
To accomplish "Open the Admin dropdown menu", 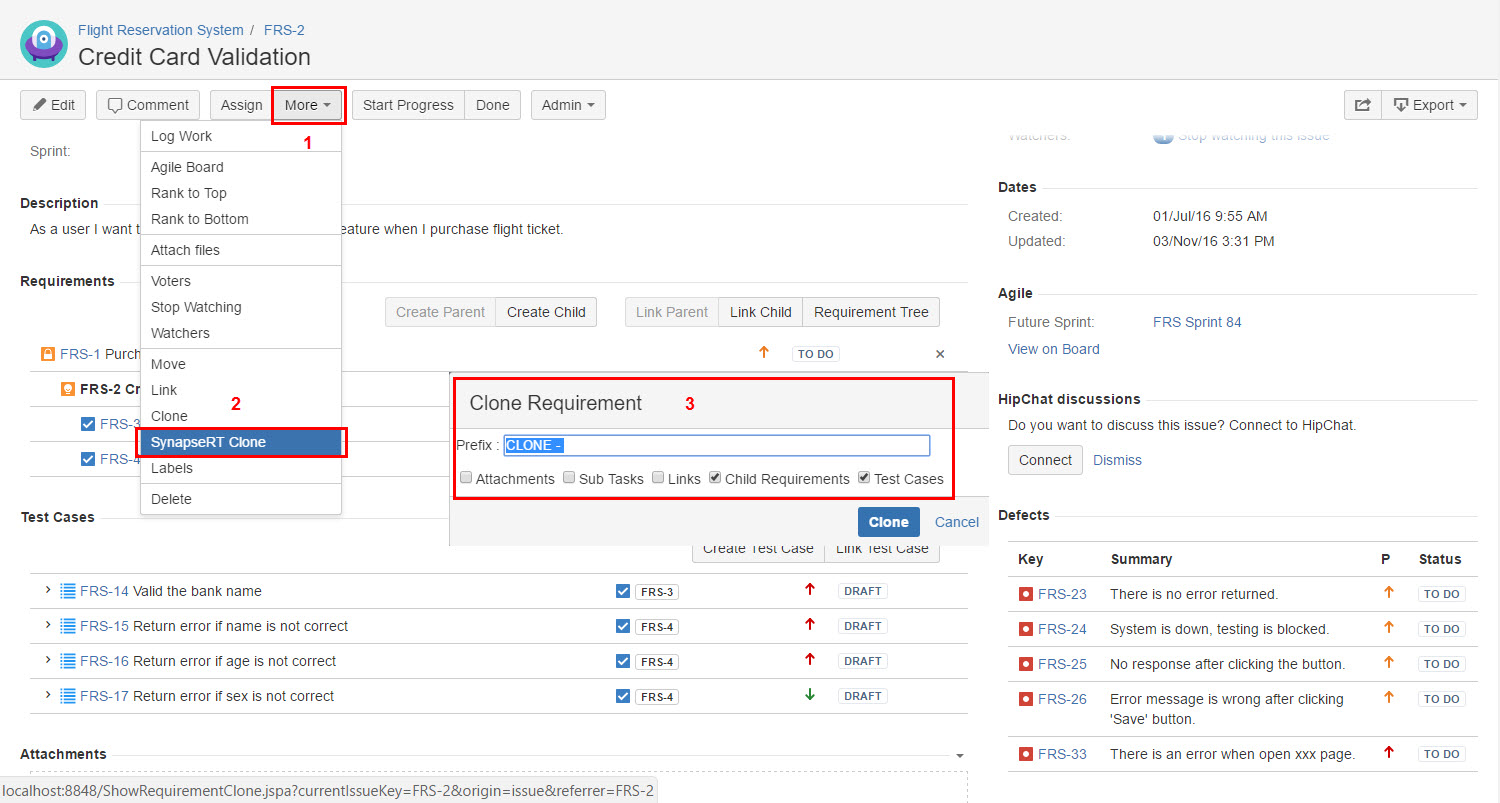I will (568, 105).
